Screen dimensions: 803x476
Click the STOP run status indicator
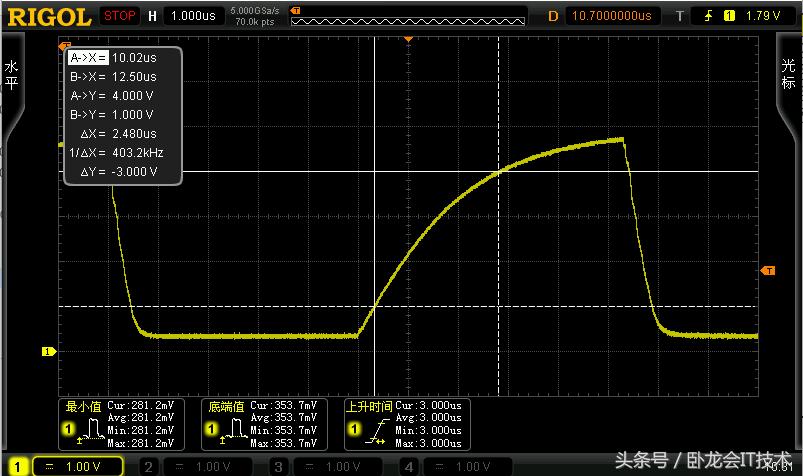119,16
